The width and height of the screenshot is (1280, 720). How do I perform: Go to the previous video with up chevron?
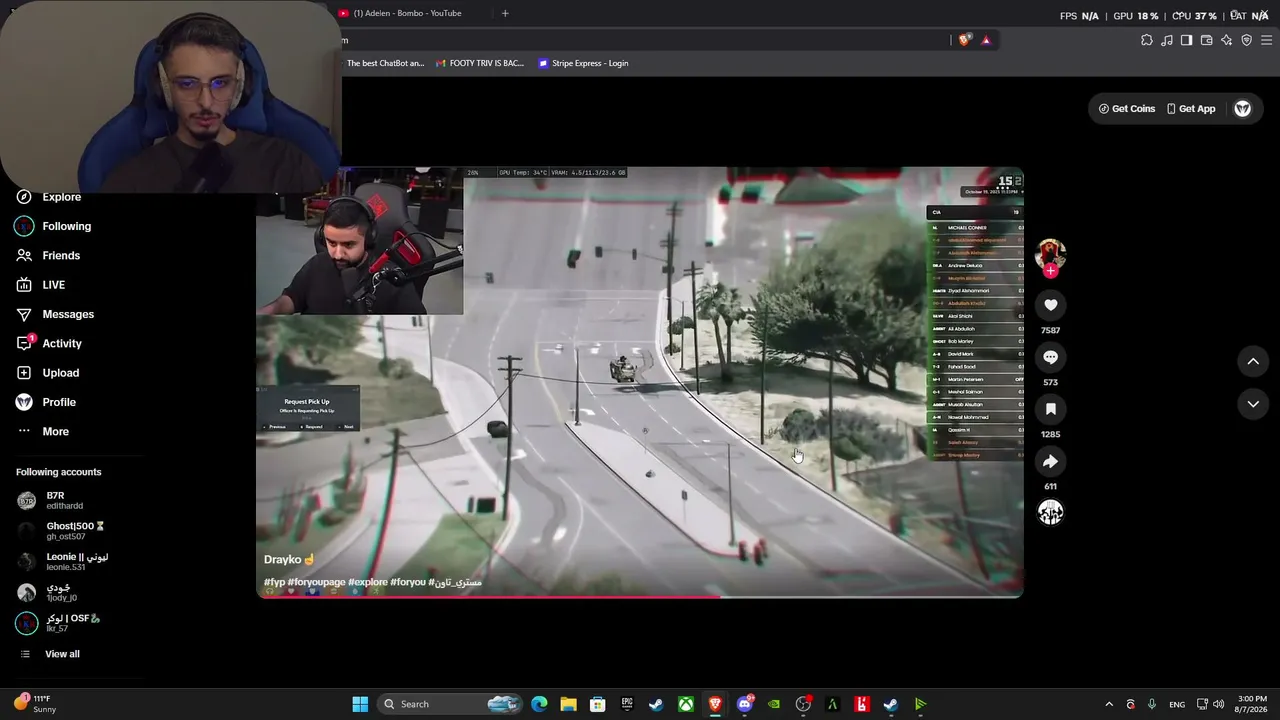coord(1253,361)
